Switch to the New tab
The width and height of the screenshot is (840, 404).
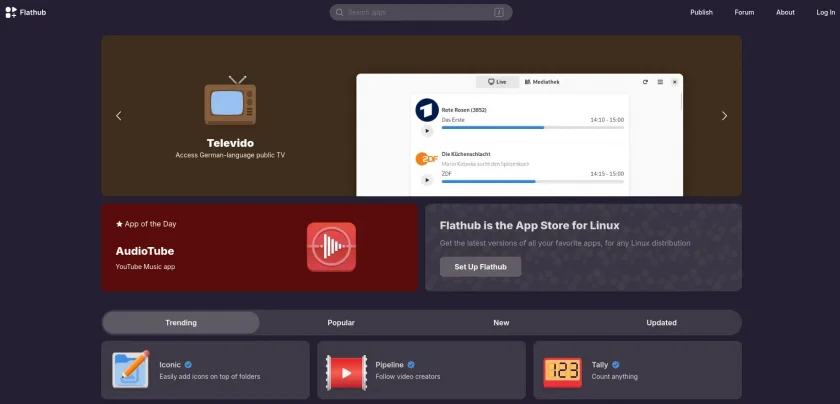tap(501, 323)
